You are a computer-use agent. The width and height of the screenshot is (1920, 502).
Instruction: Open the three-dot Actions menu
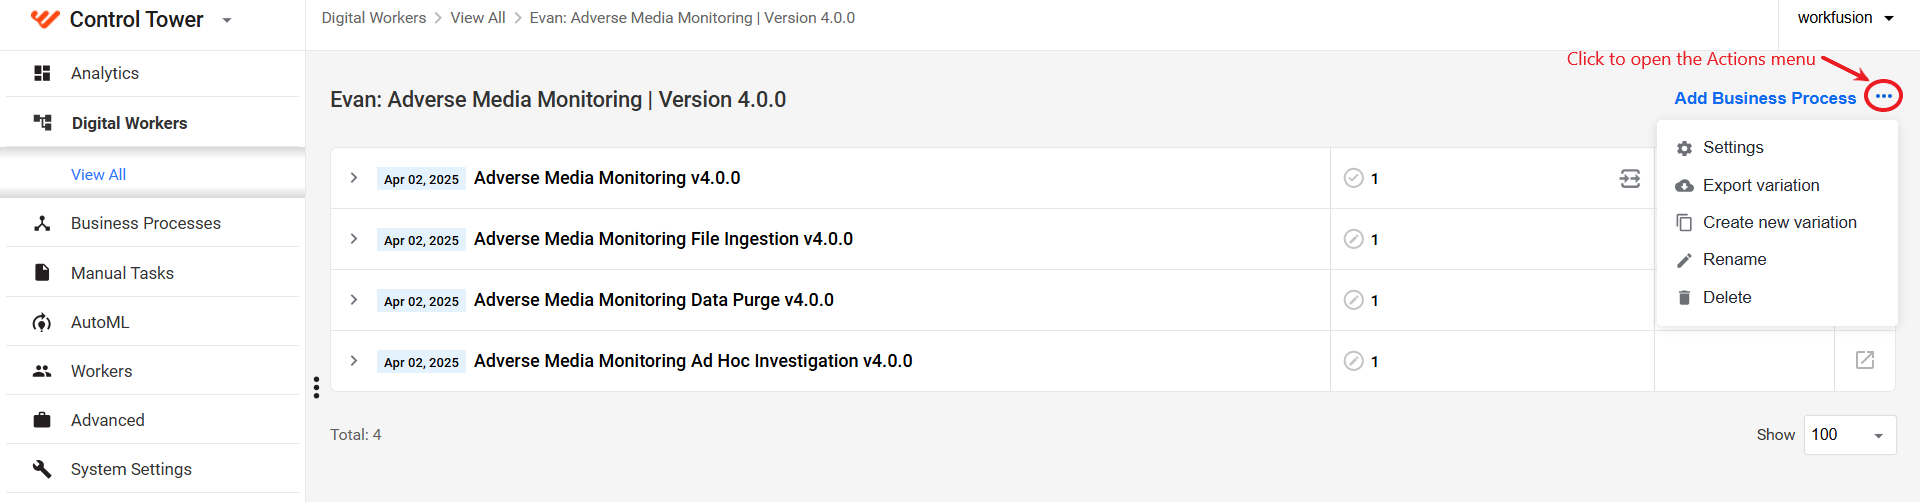pos(1884,97)
